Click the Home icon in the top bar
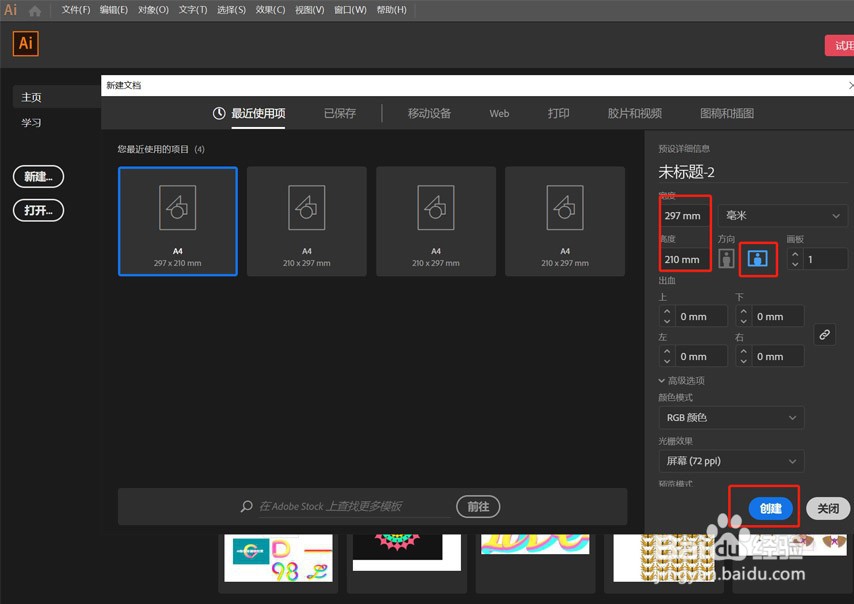 click(33, 10)
